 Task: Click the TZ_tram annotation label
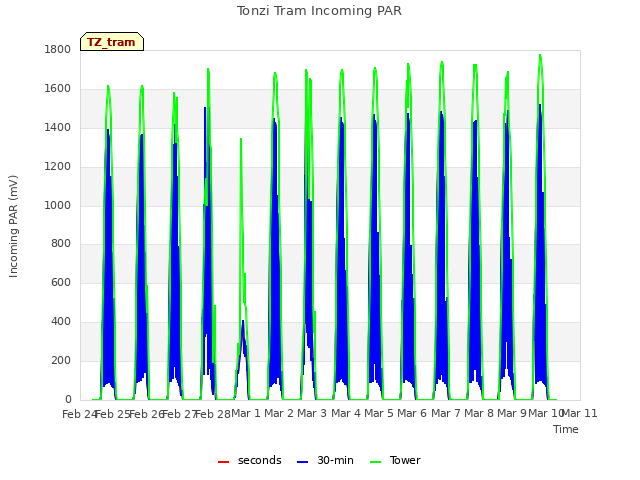coord(111,42)
